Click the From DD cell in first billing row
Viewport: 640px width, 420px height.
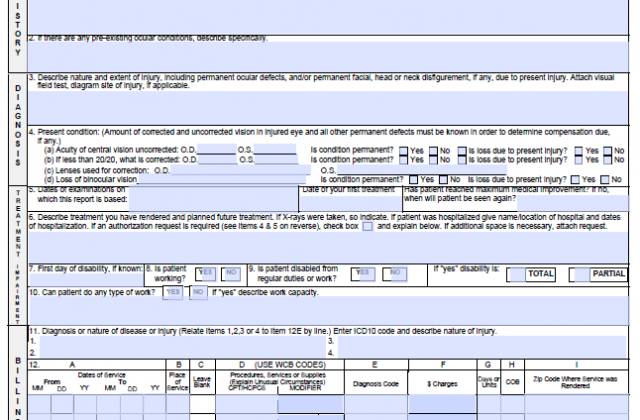62,404
